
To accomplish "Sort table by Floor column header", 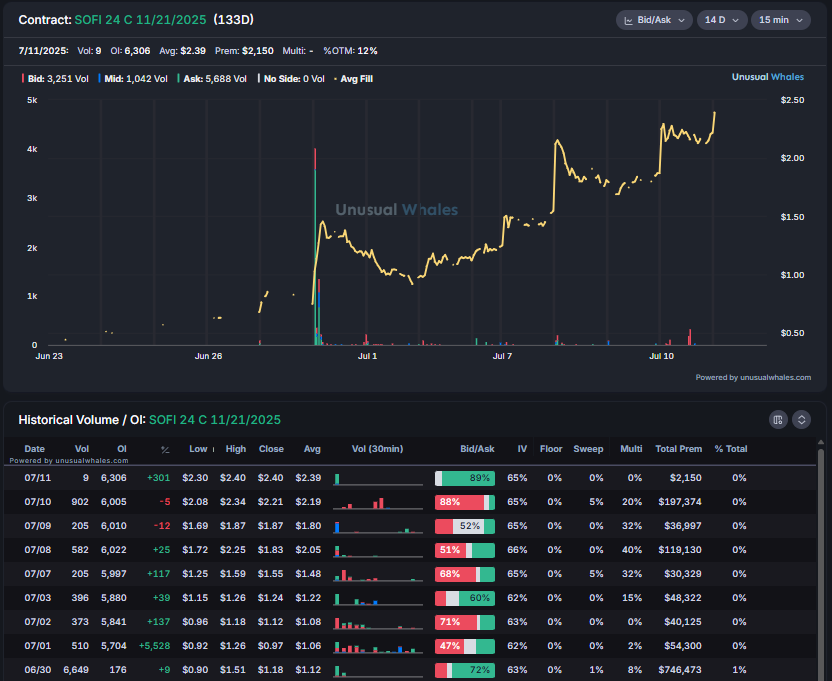I will click(x=551, y=449).
